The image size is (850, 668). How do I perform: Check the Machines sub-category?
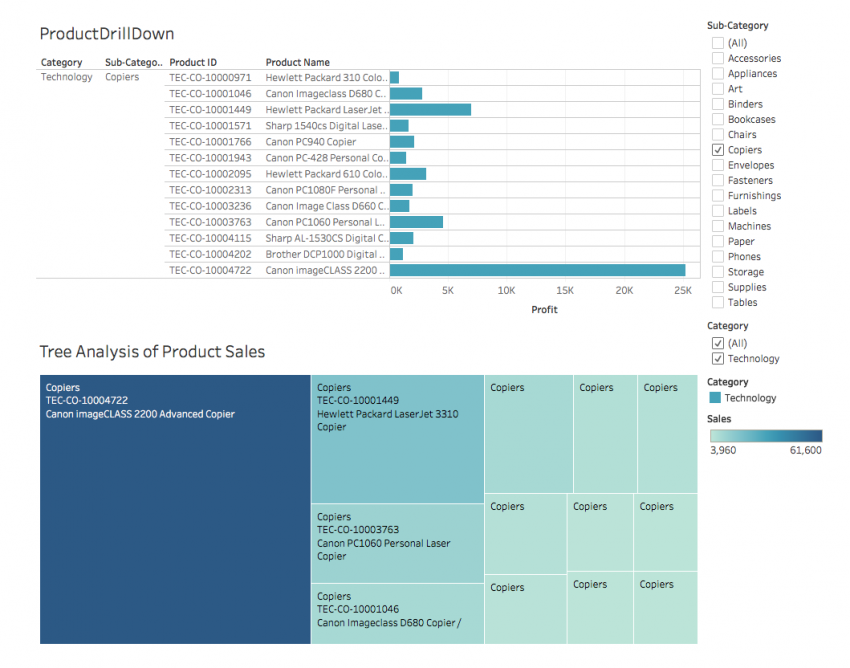[717, 225]
